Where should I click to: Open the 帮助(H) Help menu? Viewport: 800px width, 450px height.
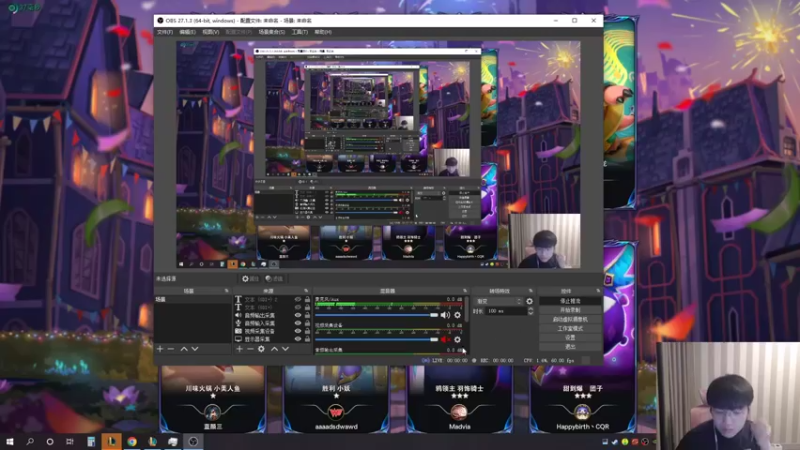coord(323,32)
